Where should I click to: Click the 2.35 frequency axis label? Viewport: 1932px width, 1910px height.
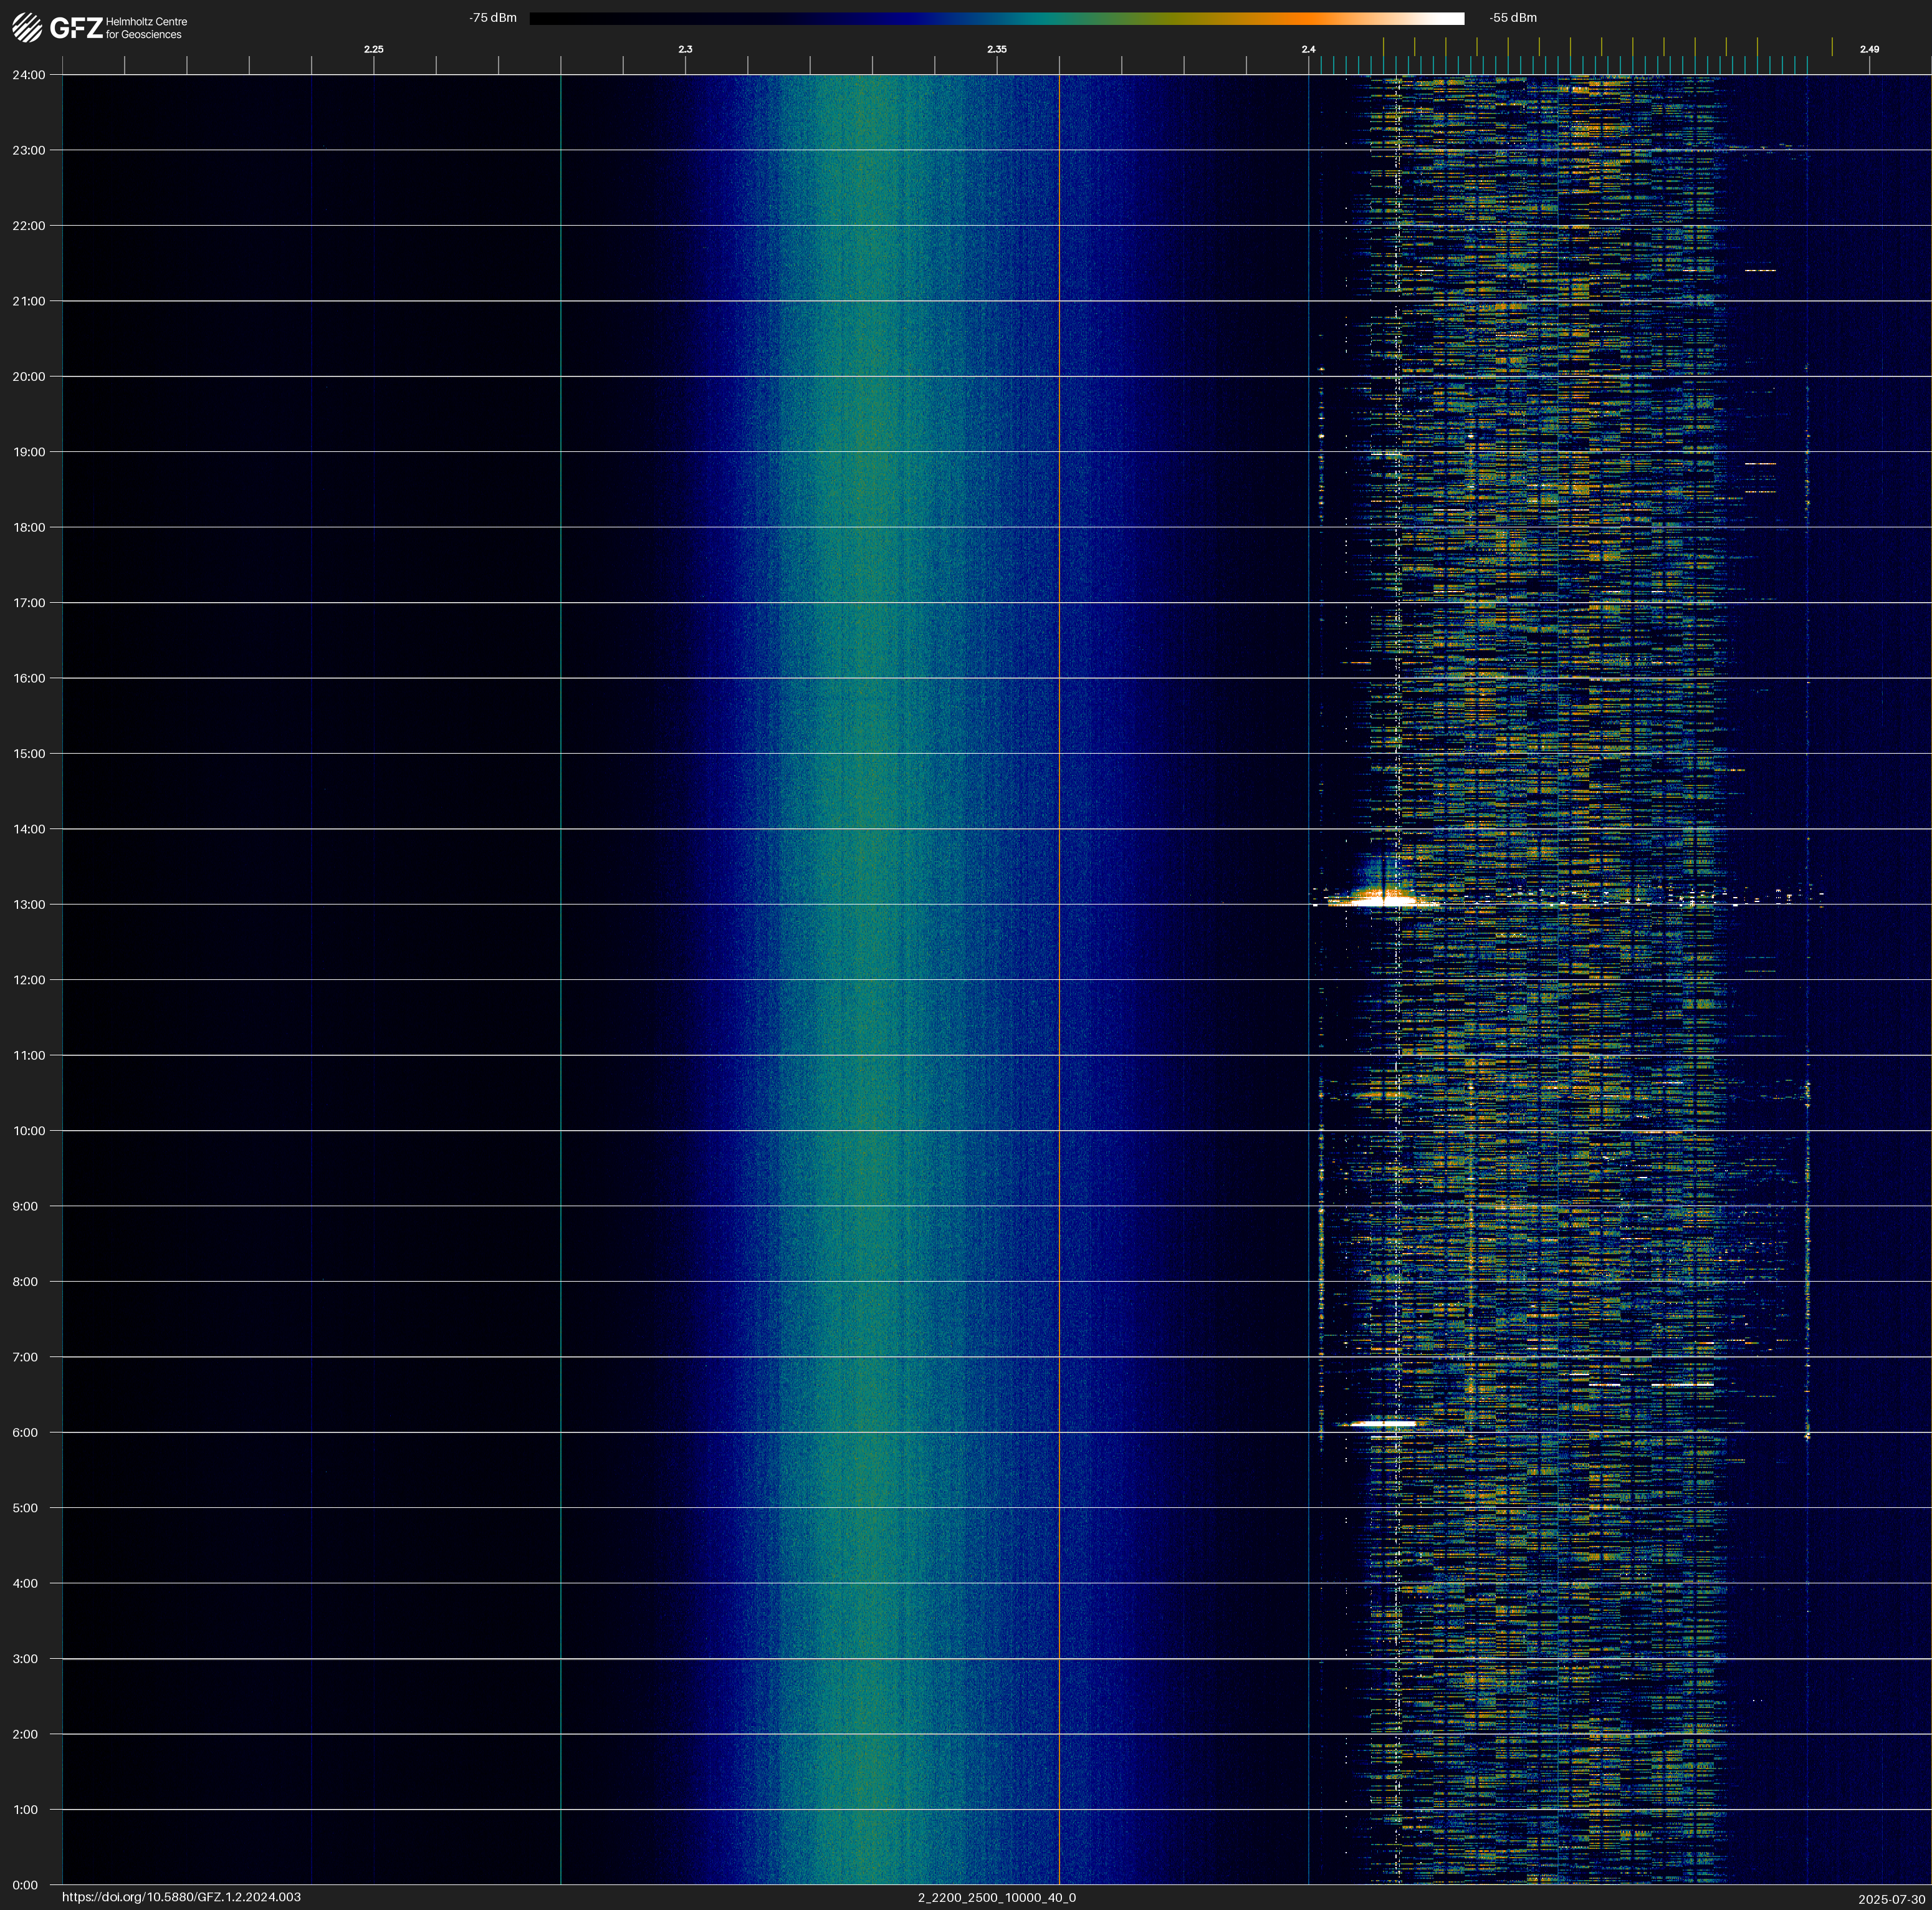point(996,49)
